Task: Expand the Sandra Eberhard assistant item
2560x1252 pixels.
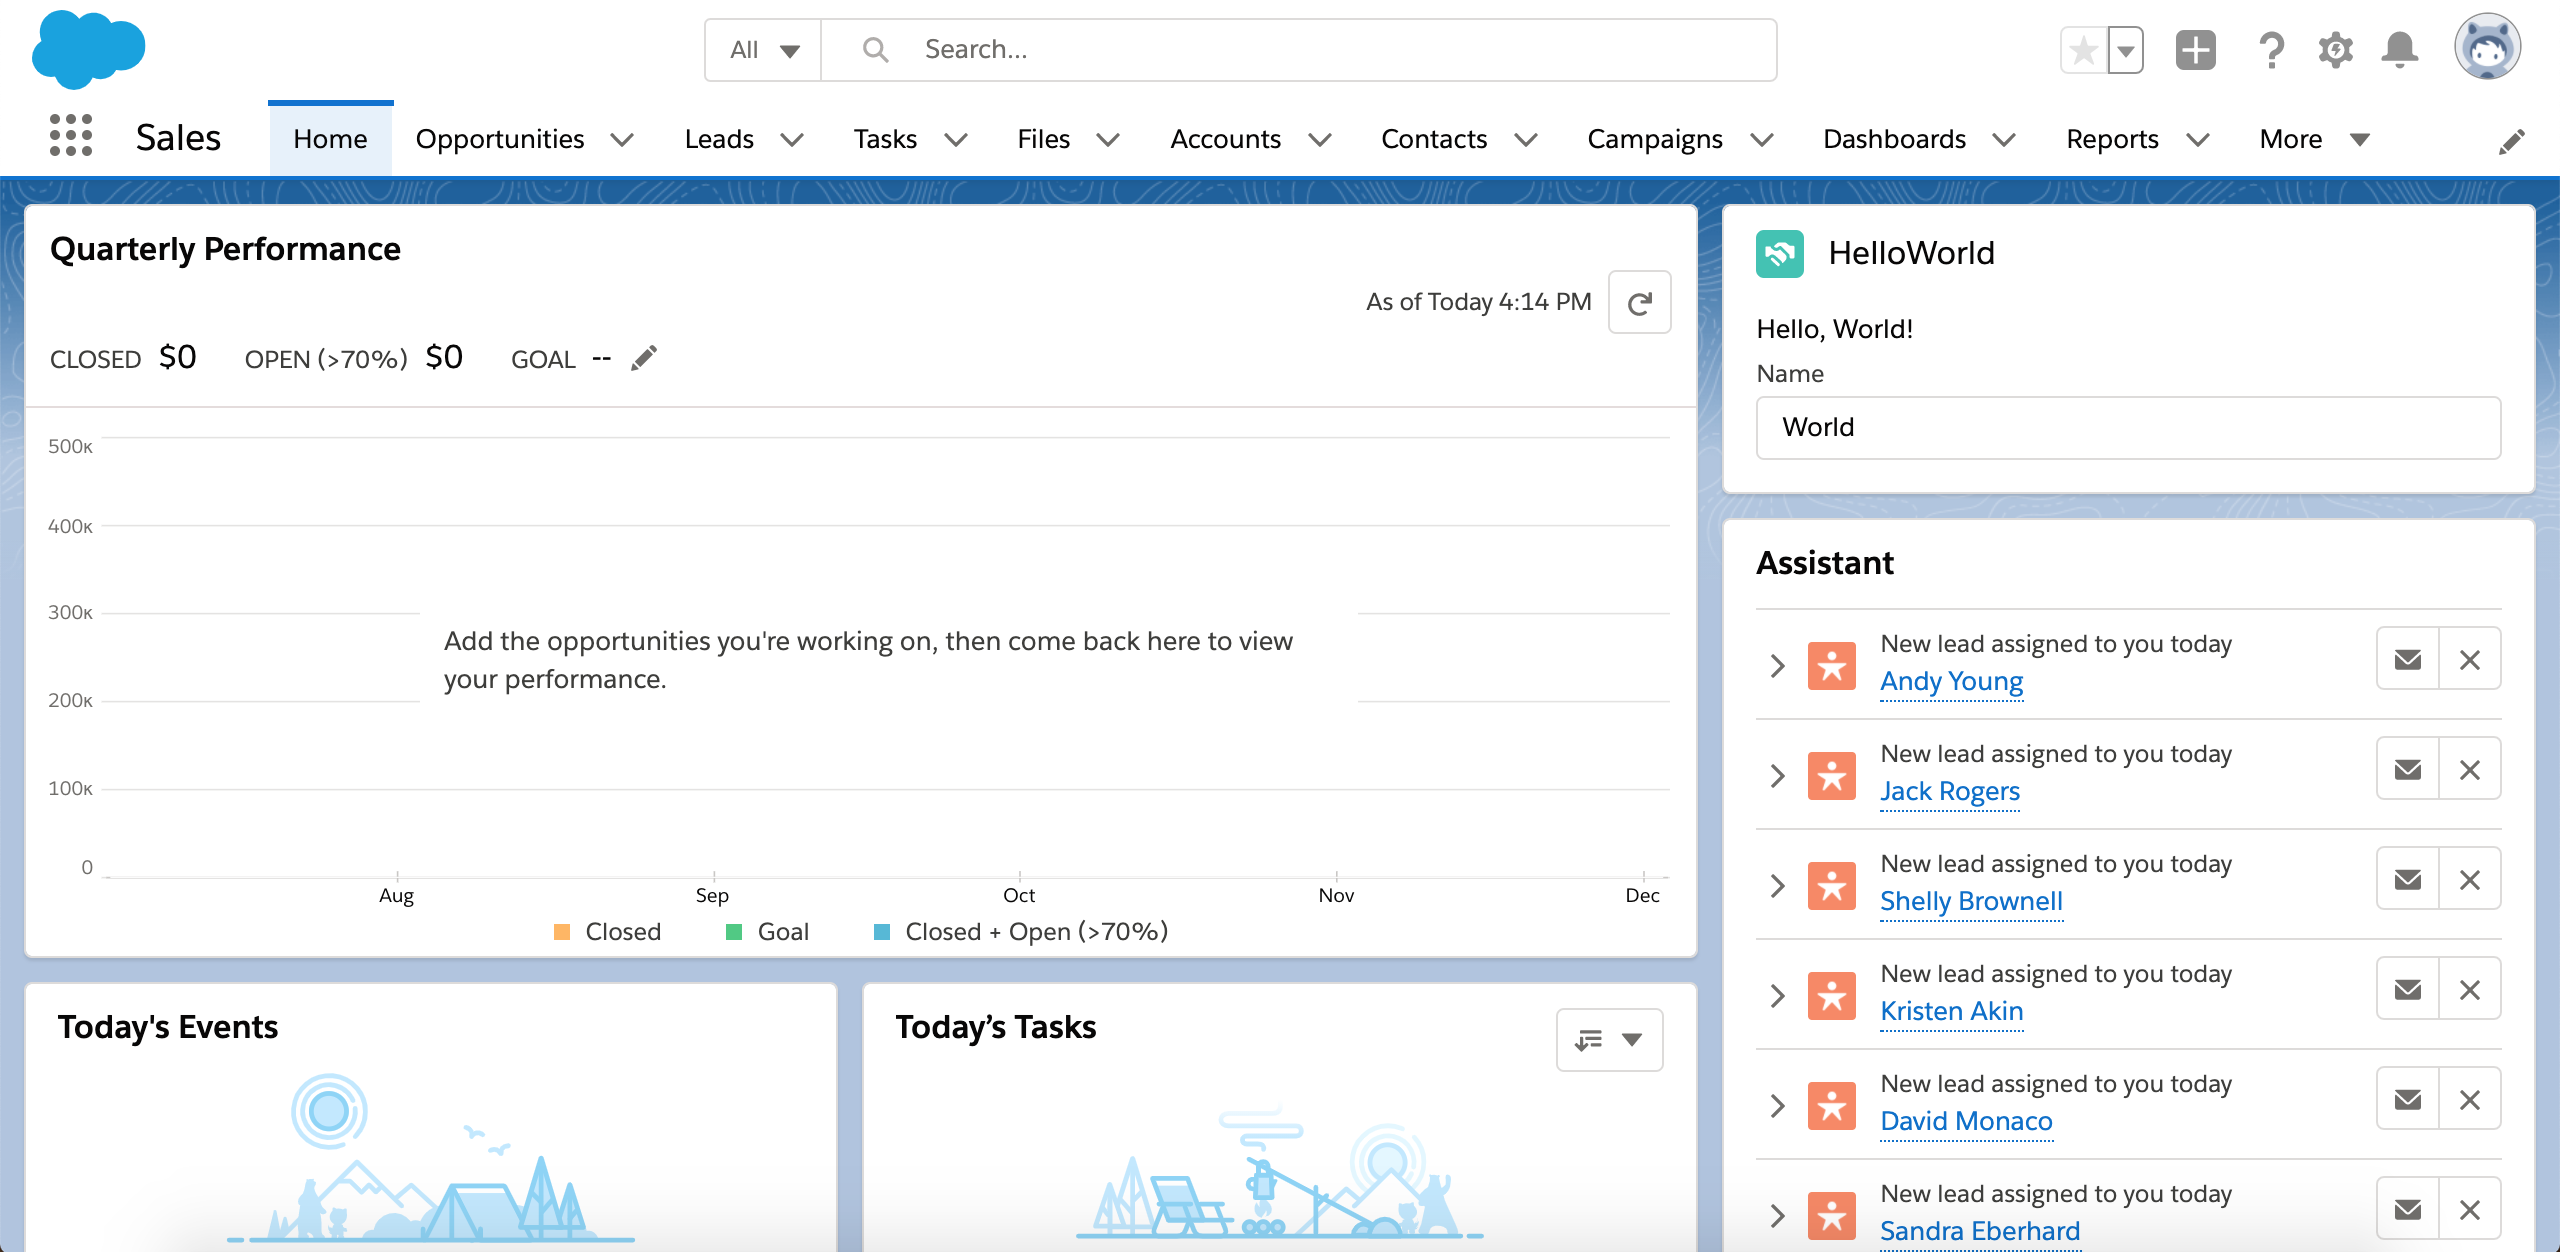Action: 1777,1216
